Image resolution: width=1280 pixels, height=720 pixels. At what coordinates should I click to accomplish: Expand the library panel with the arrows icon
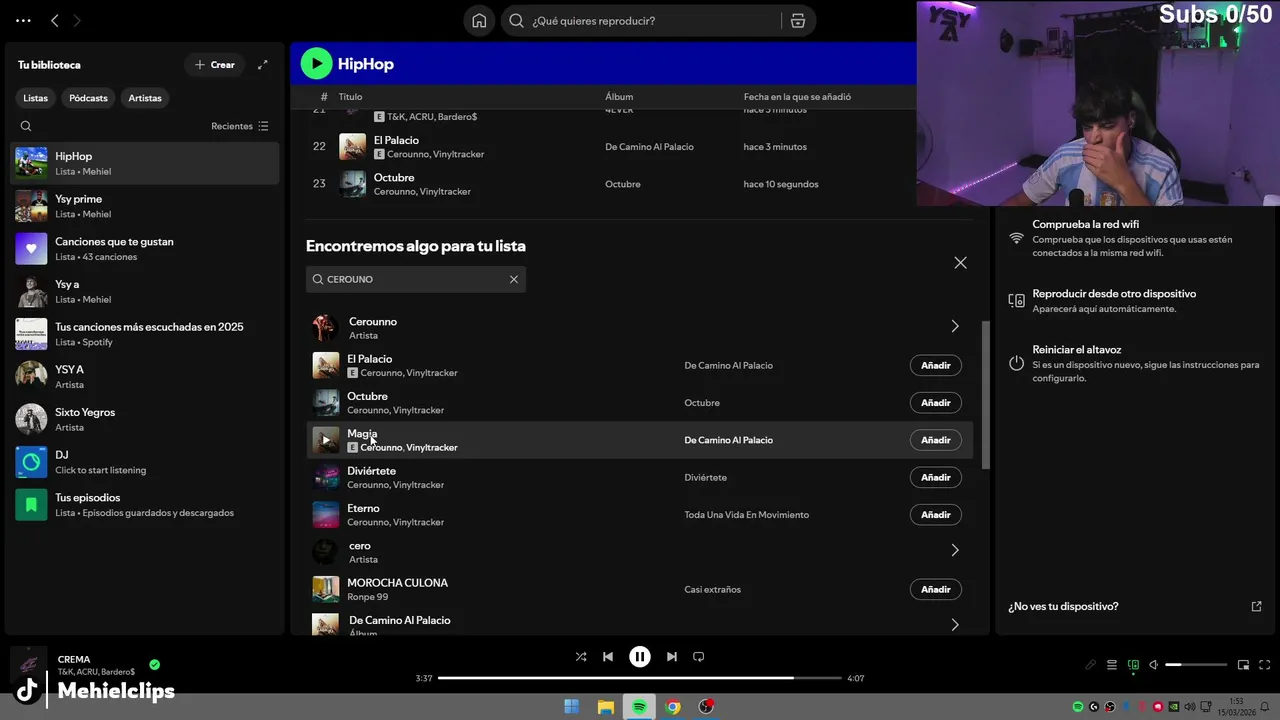[263, 65]
